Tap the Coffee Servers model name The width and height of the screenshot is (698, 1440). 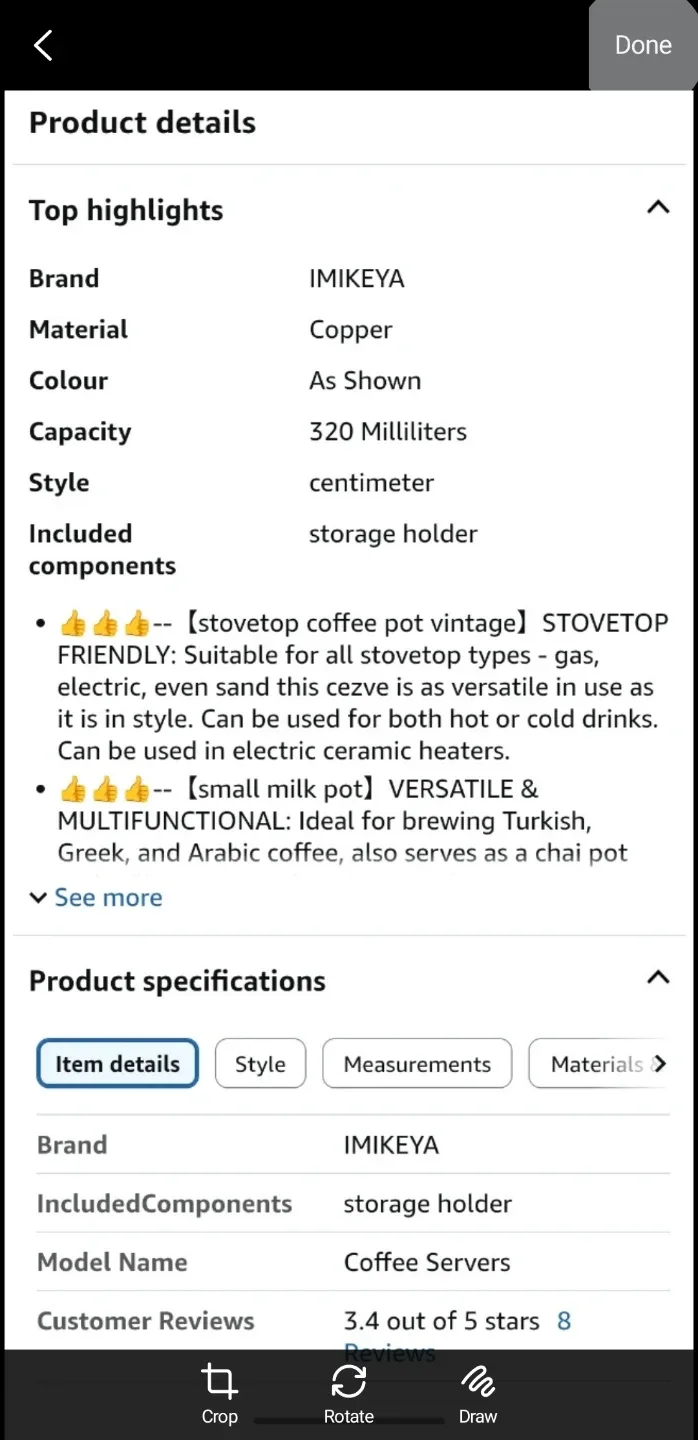[x=428, y=1262]
